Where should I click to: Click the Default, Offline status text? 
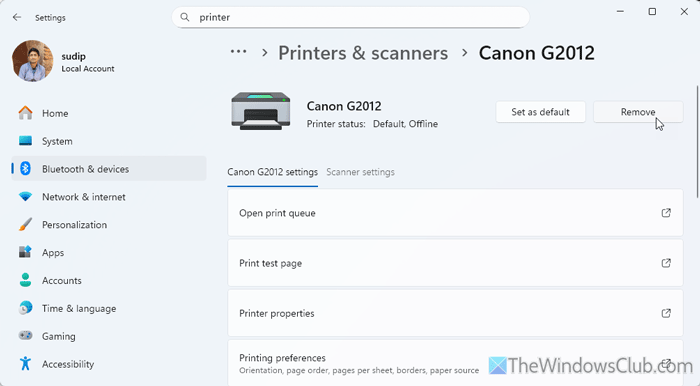[405, 124]
